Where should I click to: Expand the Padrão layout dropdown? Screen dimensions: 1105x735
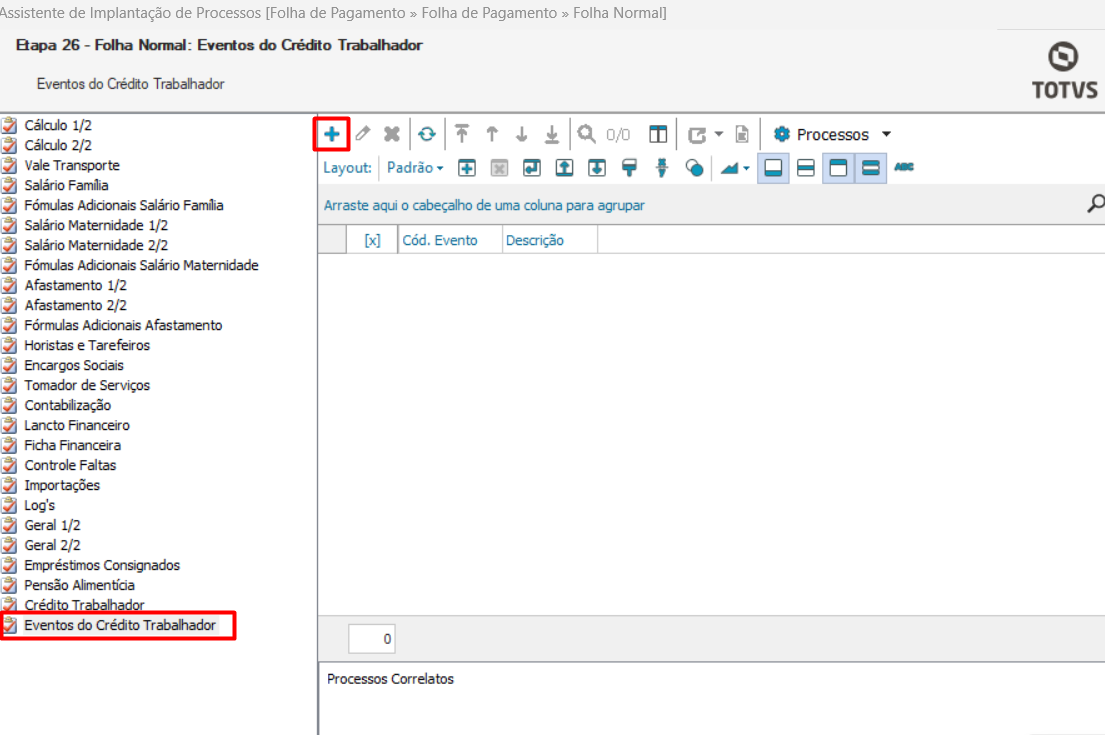415,168
